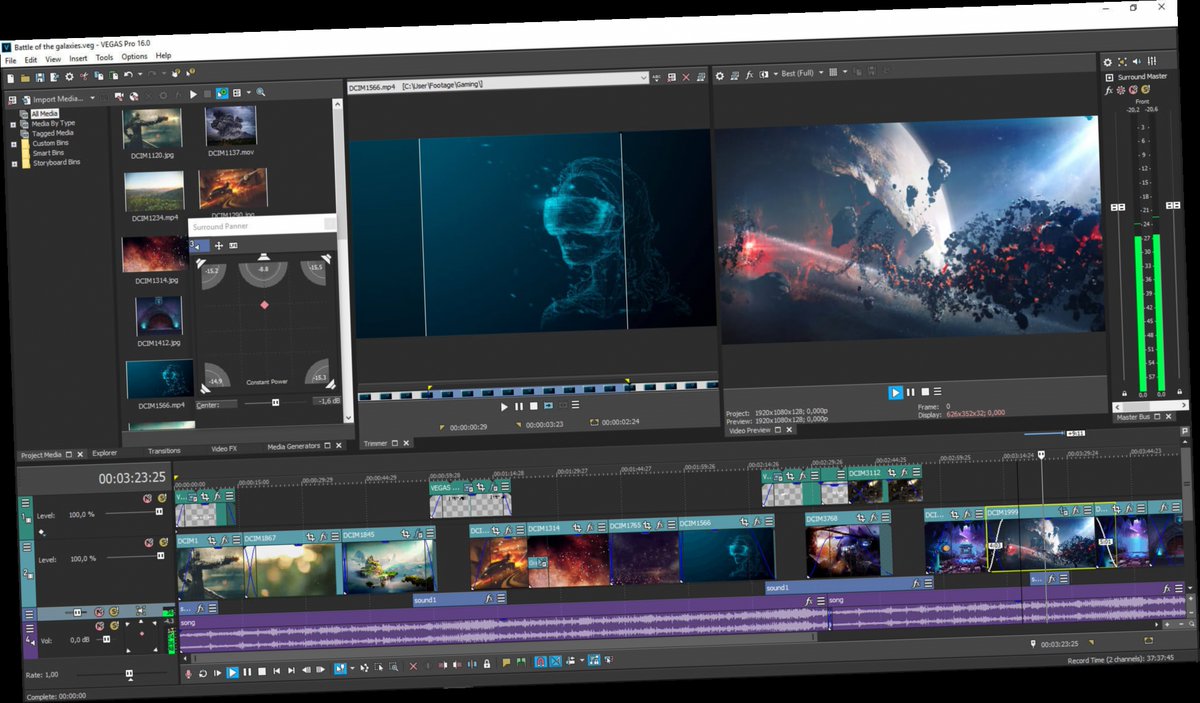Screen dimensions: 1200x703
Task: Click the Save disk icon in main toolbar
Action: (x=40, y=77)
